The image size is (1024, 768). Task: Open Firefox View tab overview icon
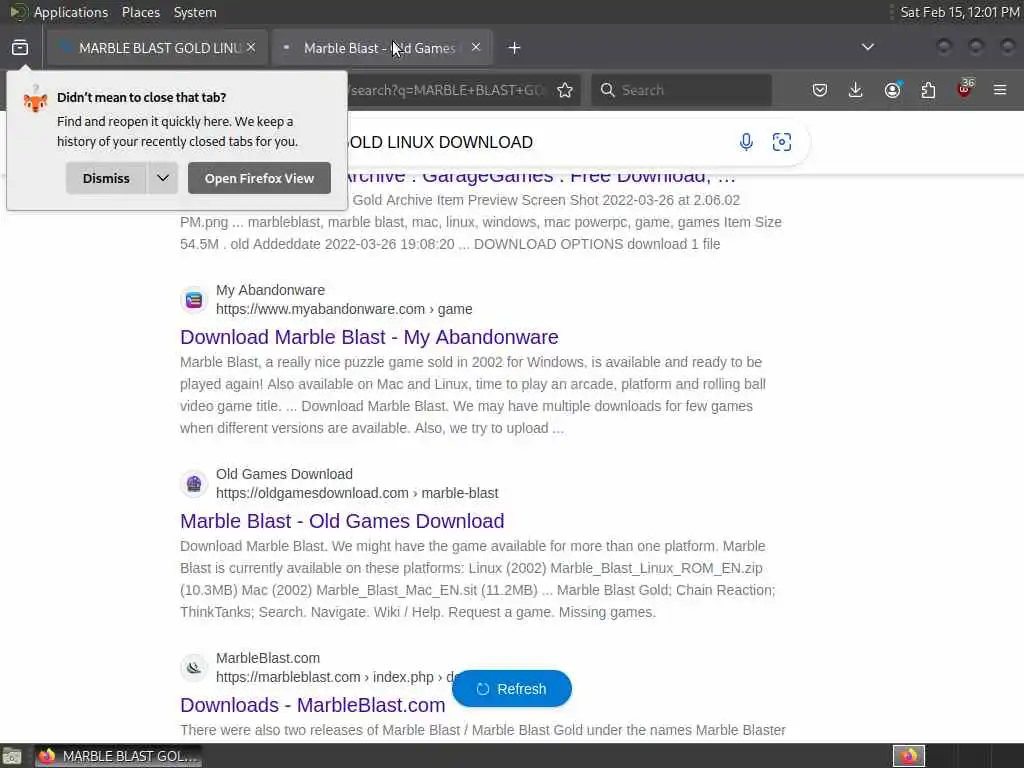pos(20,48)
